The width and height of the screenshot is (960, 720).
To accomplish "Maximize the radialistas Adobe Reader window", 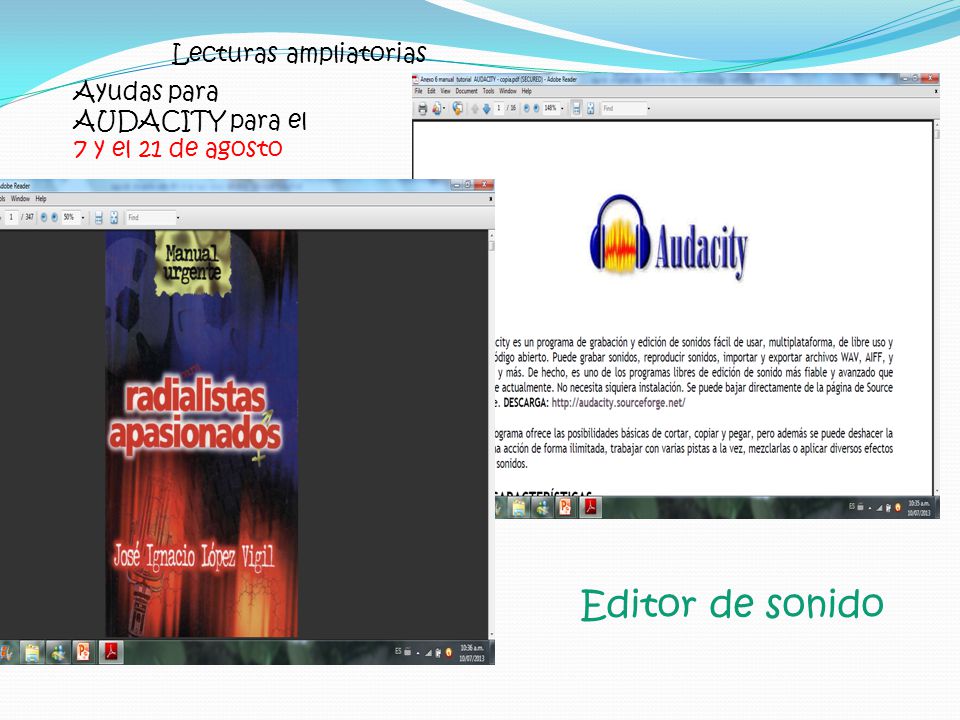I will point(468,184).
